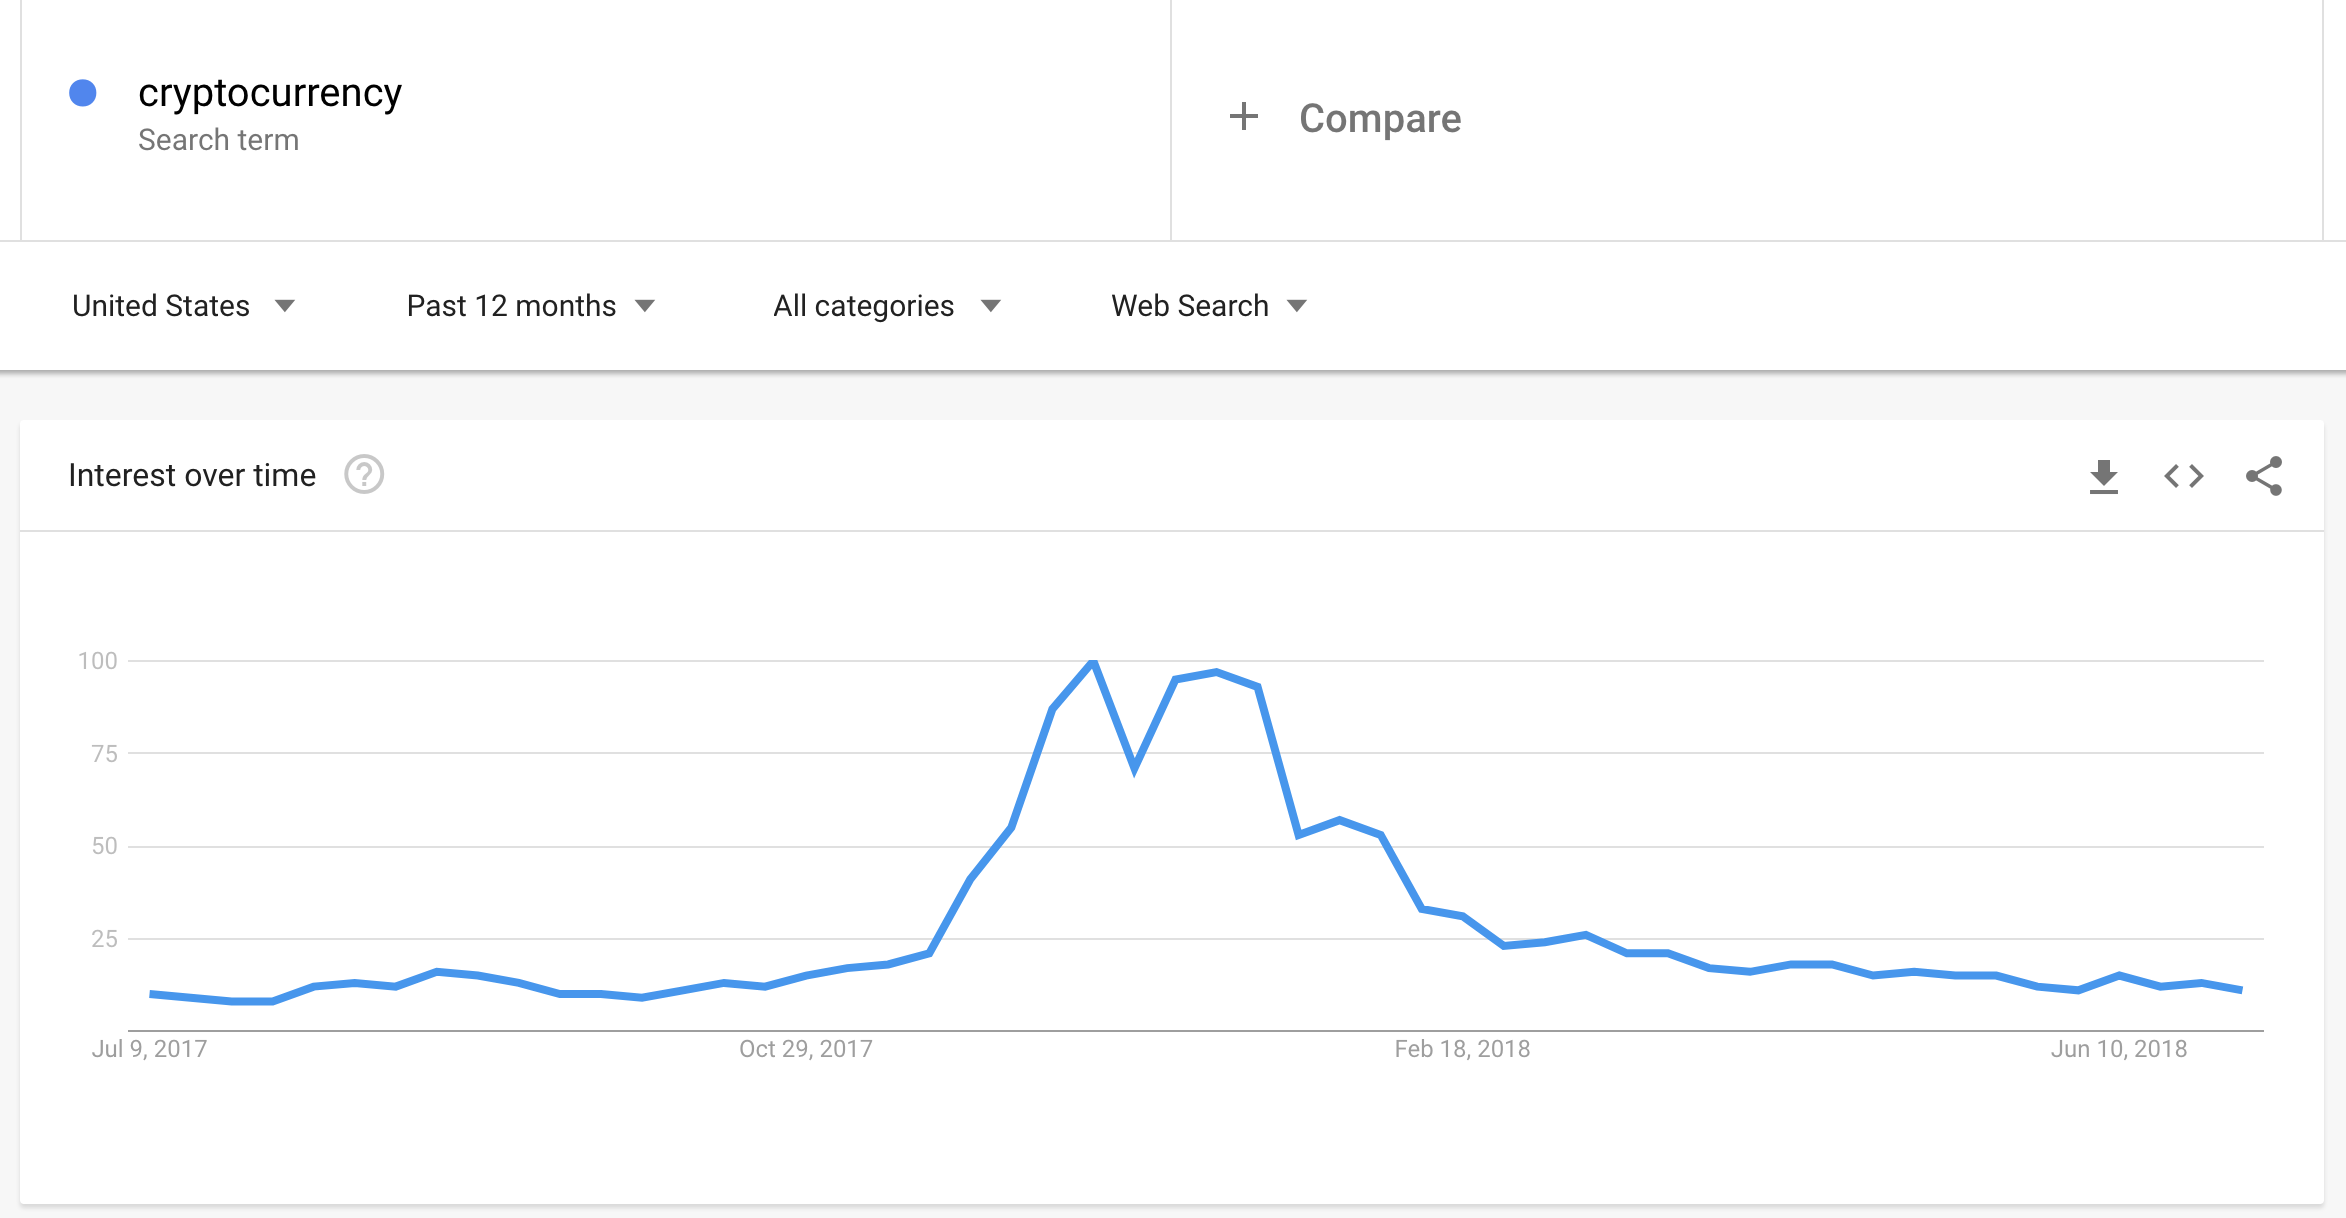This screenshot has height=1218, width=2346.
Task: Click the plus icon beside Compare
Action: pyautogui.click(x=1243, y=117)
